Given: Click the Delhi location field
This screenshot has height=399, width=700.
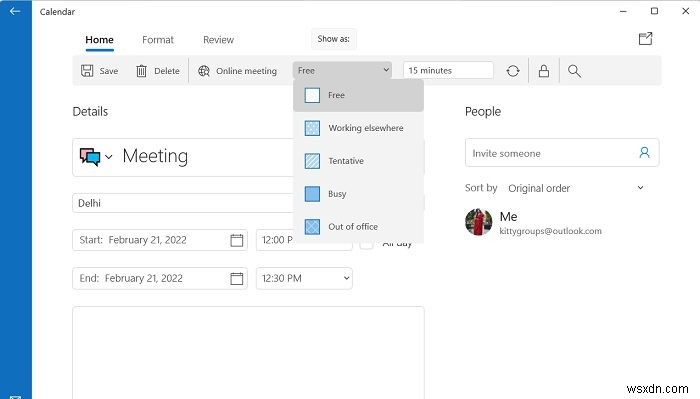Looking at the screenshot, I should pyautogui.click(x=183, y=203).
